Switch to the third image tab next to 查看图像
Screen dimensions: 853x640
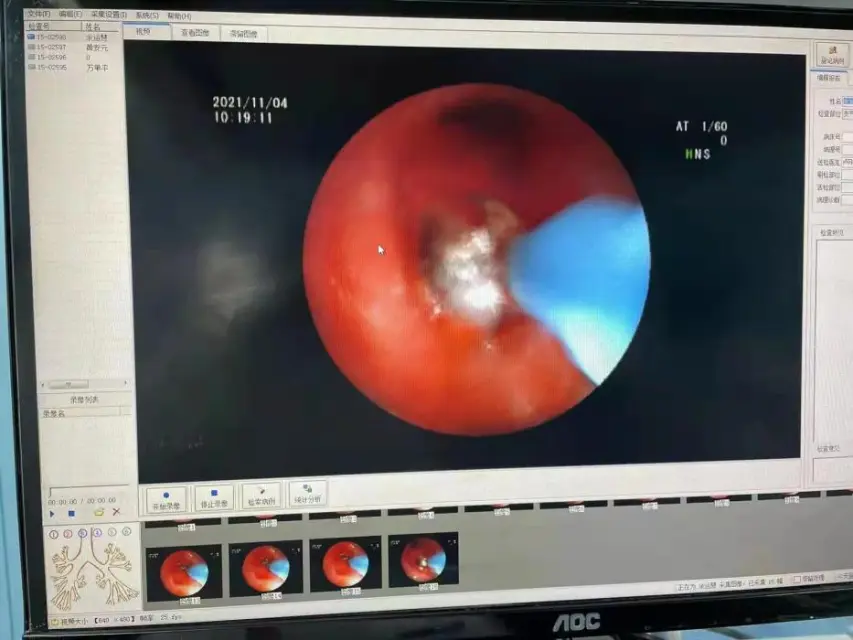243,34
